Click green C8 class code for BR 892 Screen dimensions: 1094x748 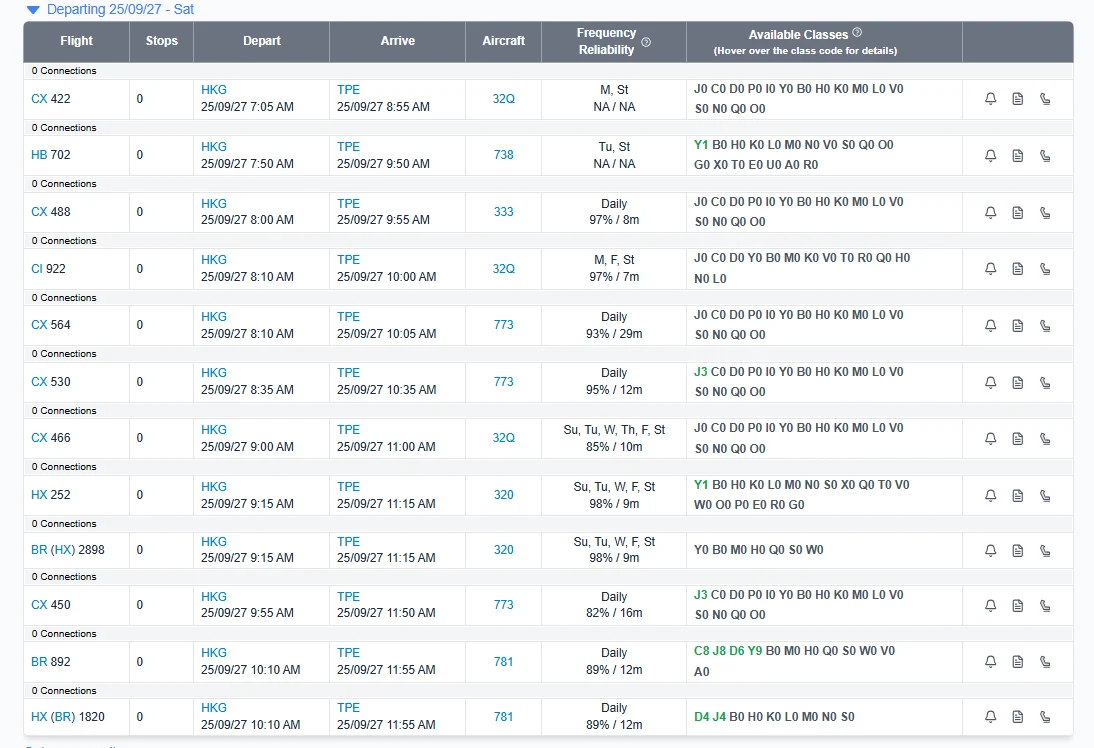[x=701, y=651]
